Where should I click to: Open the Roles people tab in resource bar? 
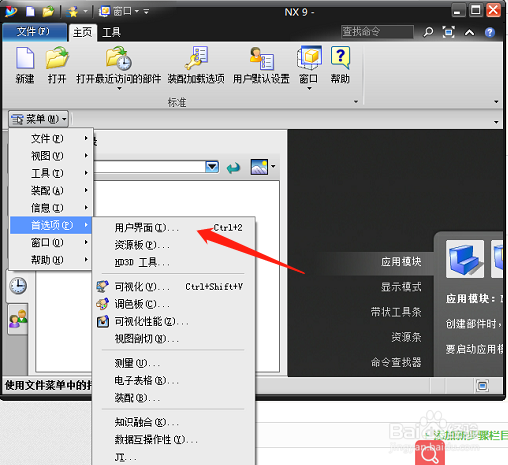(18, 319)
